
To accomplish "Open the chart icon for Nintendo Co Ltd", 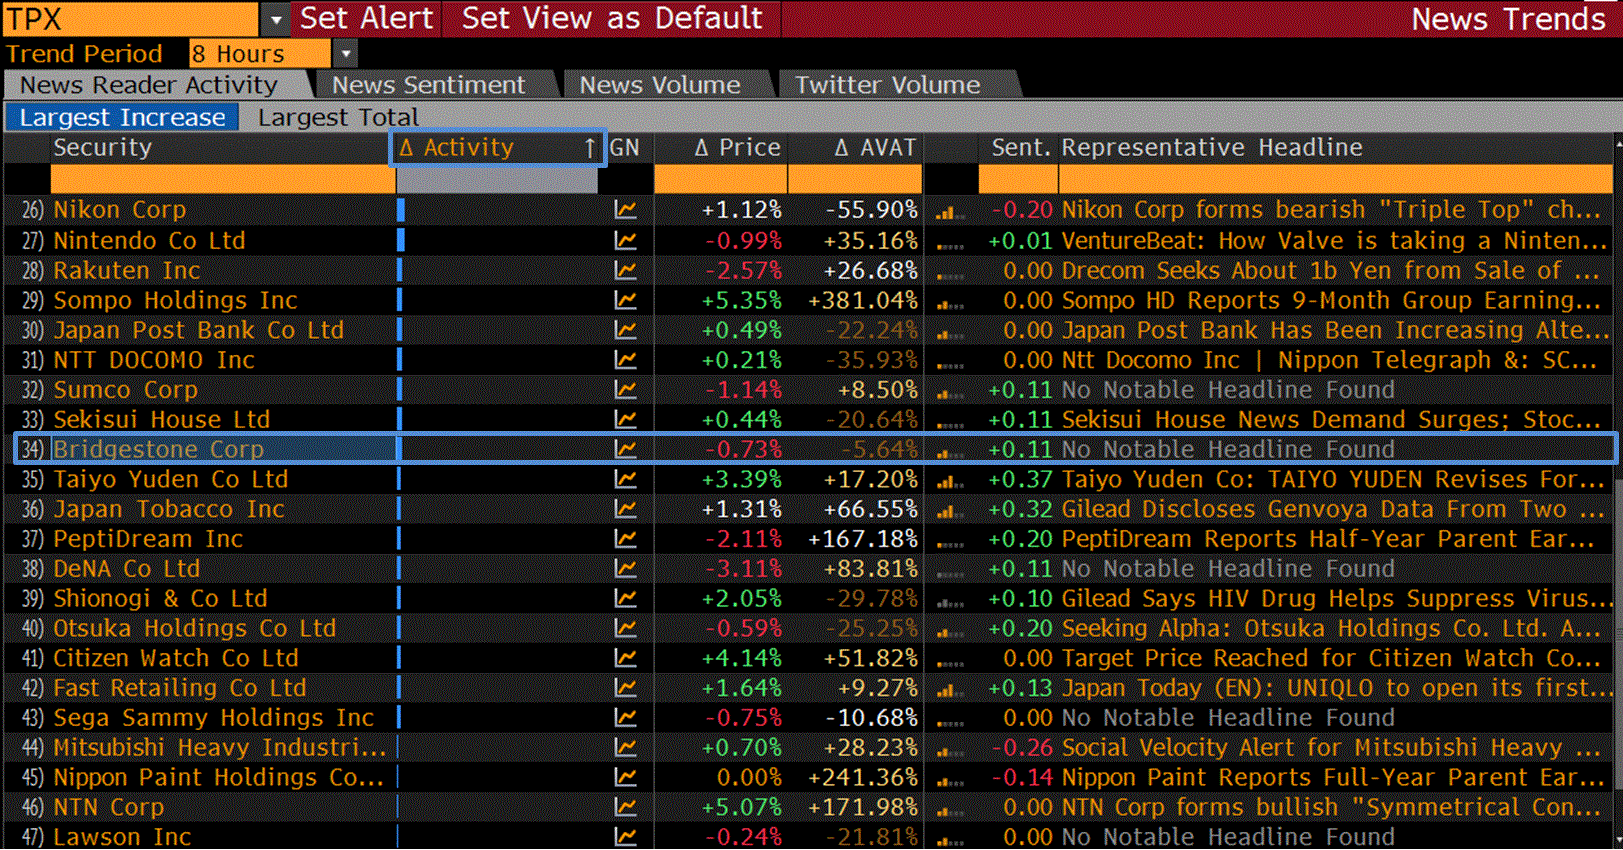I will click(625, 241).
